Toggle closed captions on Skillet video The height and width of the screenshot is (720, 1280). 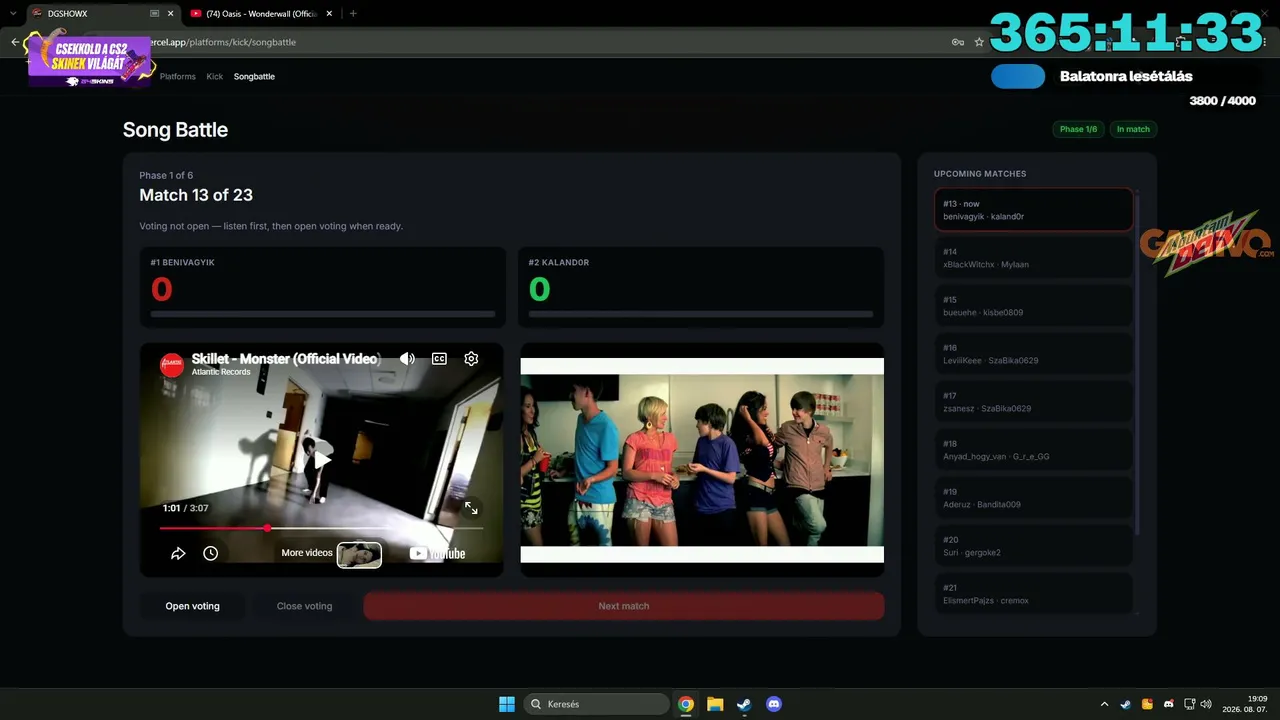pyautogui.click(x=439, y=358)
